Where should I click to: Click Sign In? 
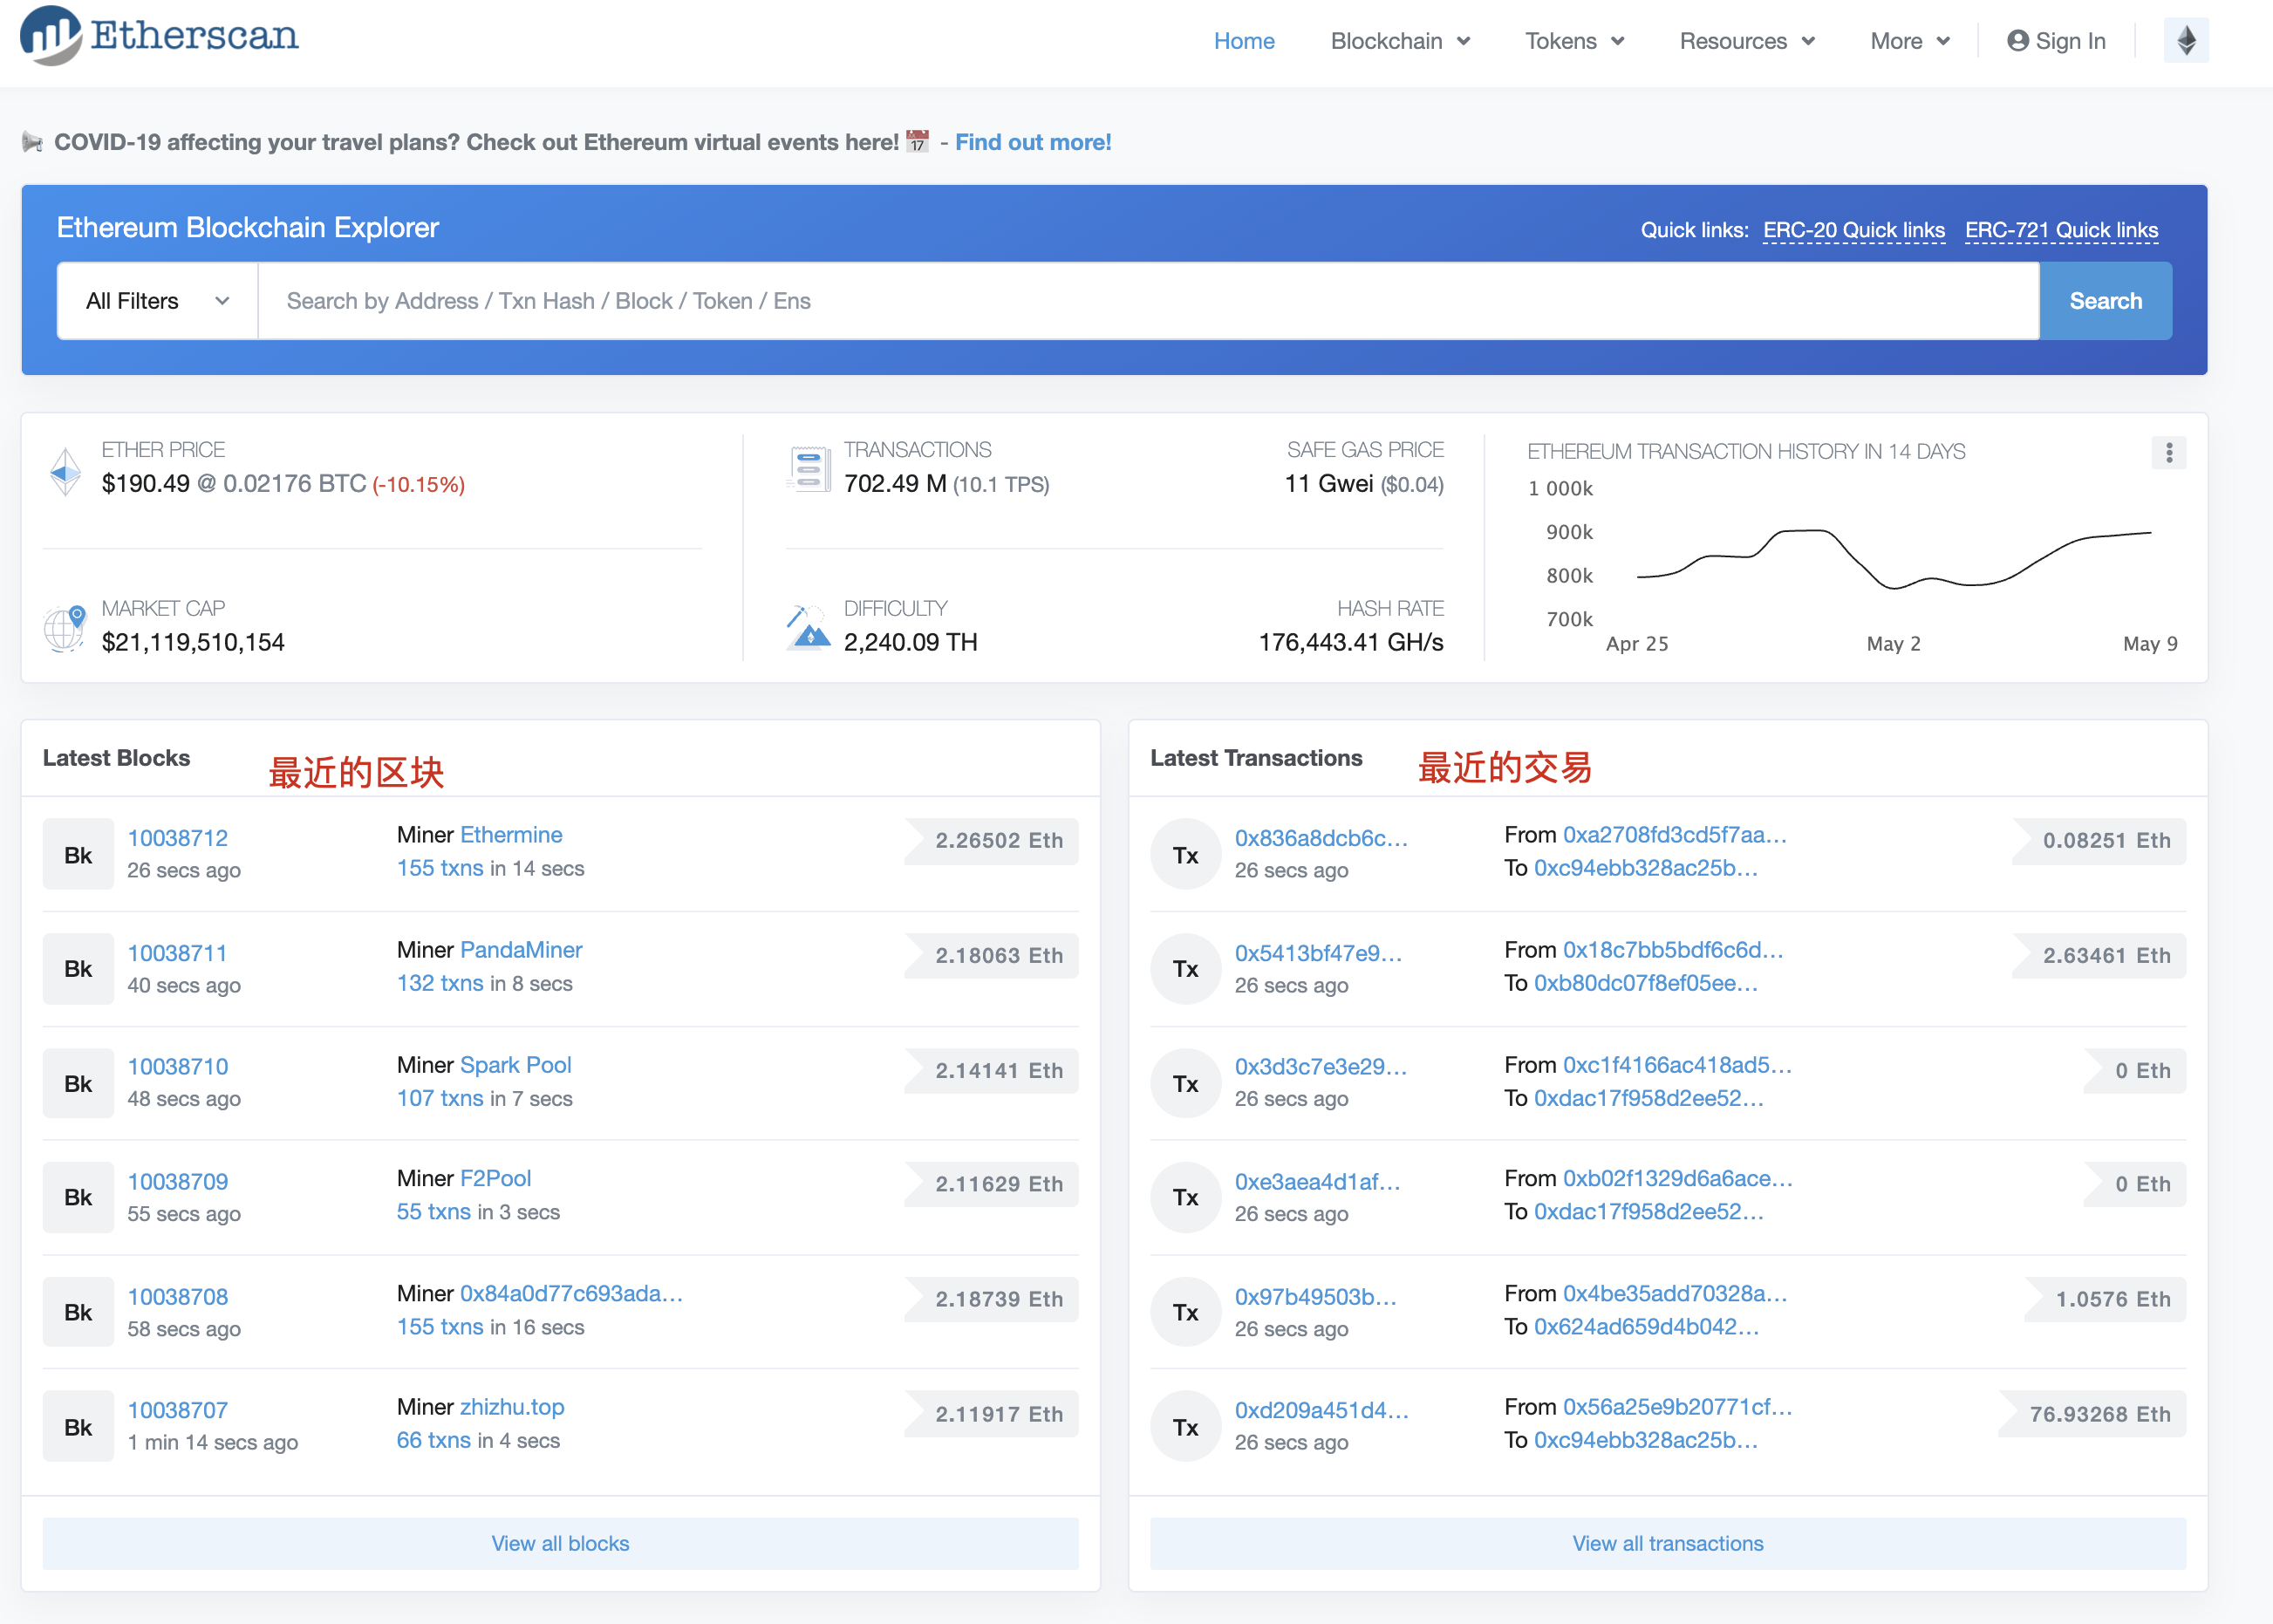click(x=2056, y=41)
